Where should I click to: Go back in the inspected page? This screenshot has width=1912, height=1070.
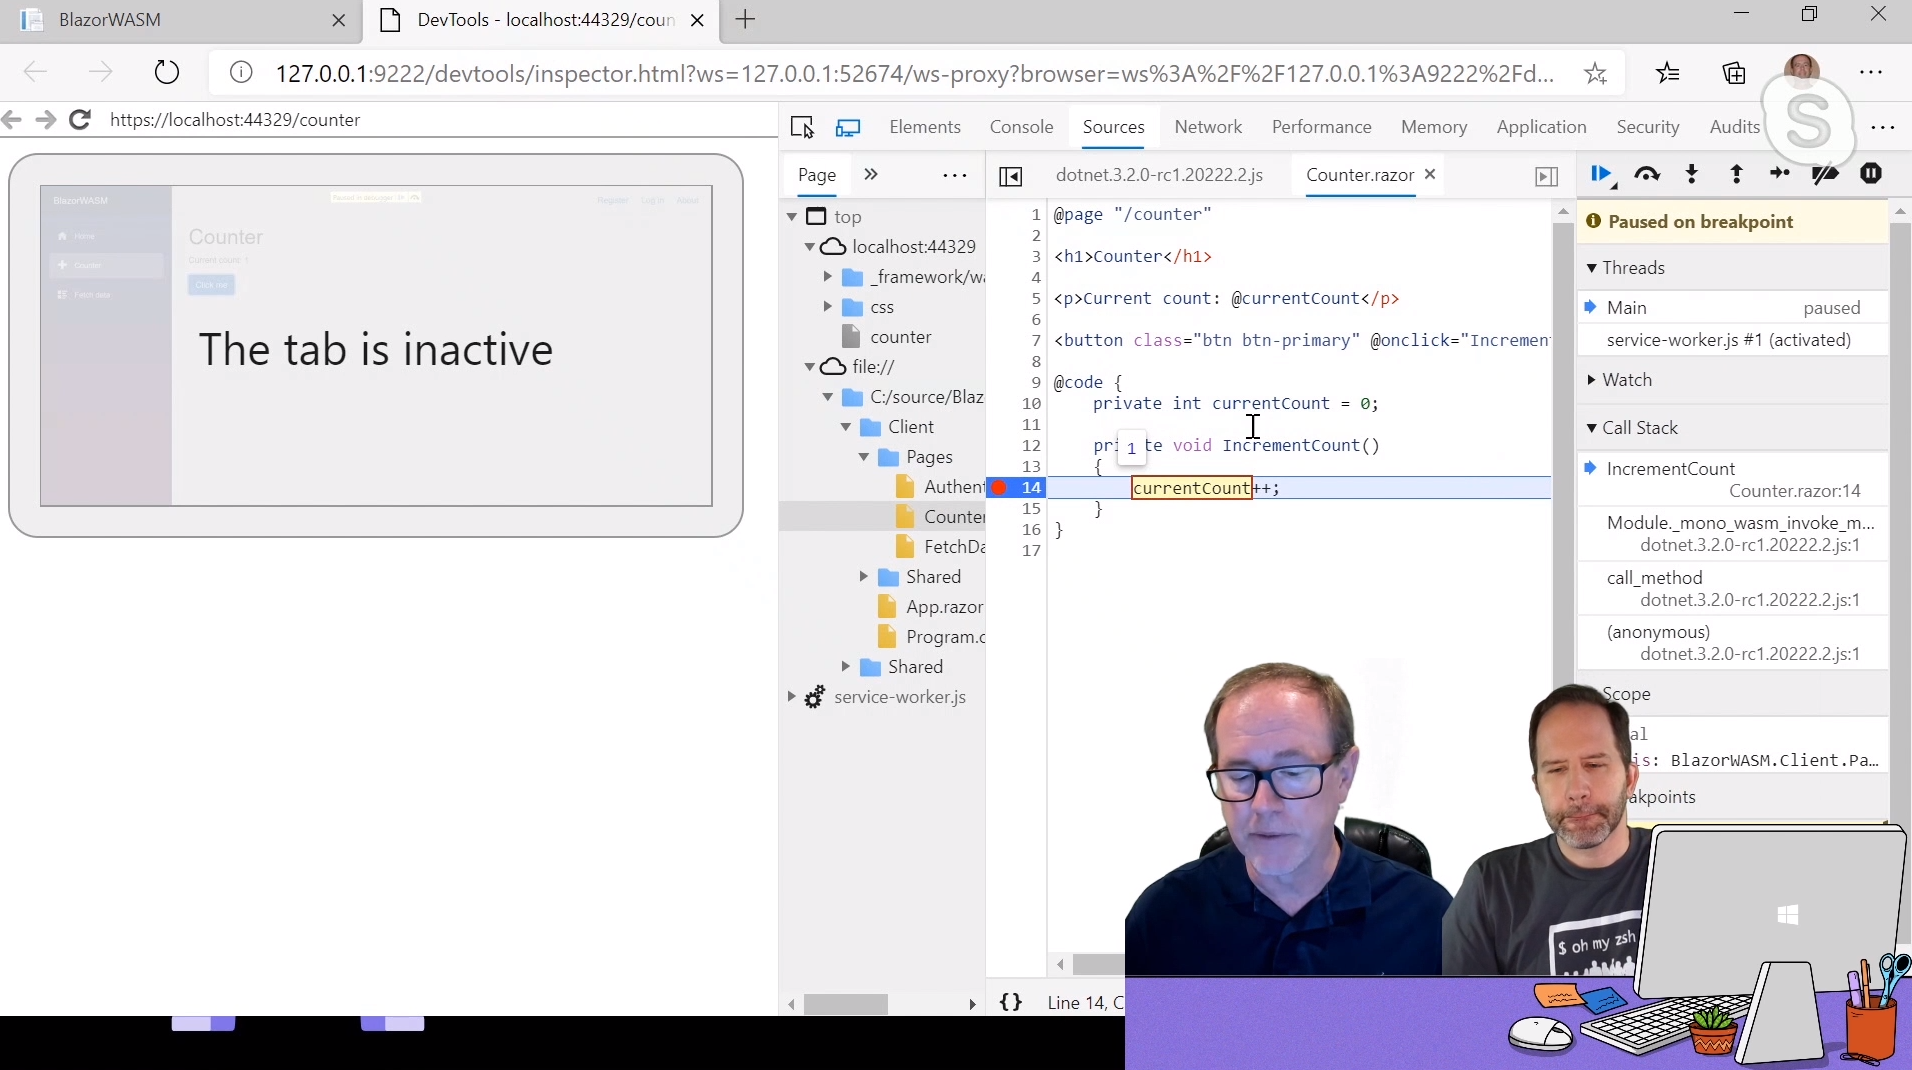click(x=12, y=120)
